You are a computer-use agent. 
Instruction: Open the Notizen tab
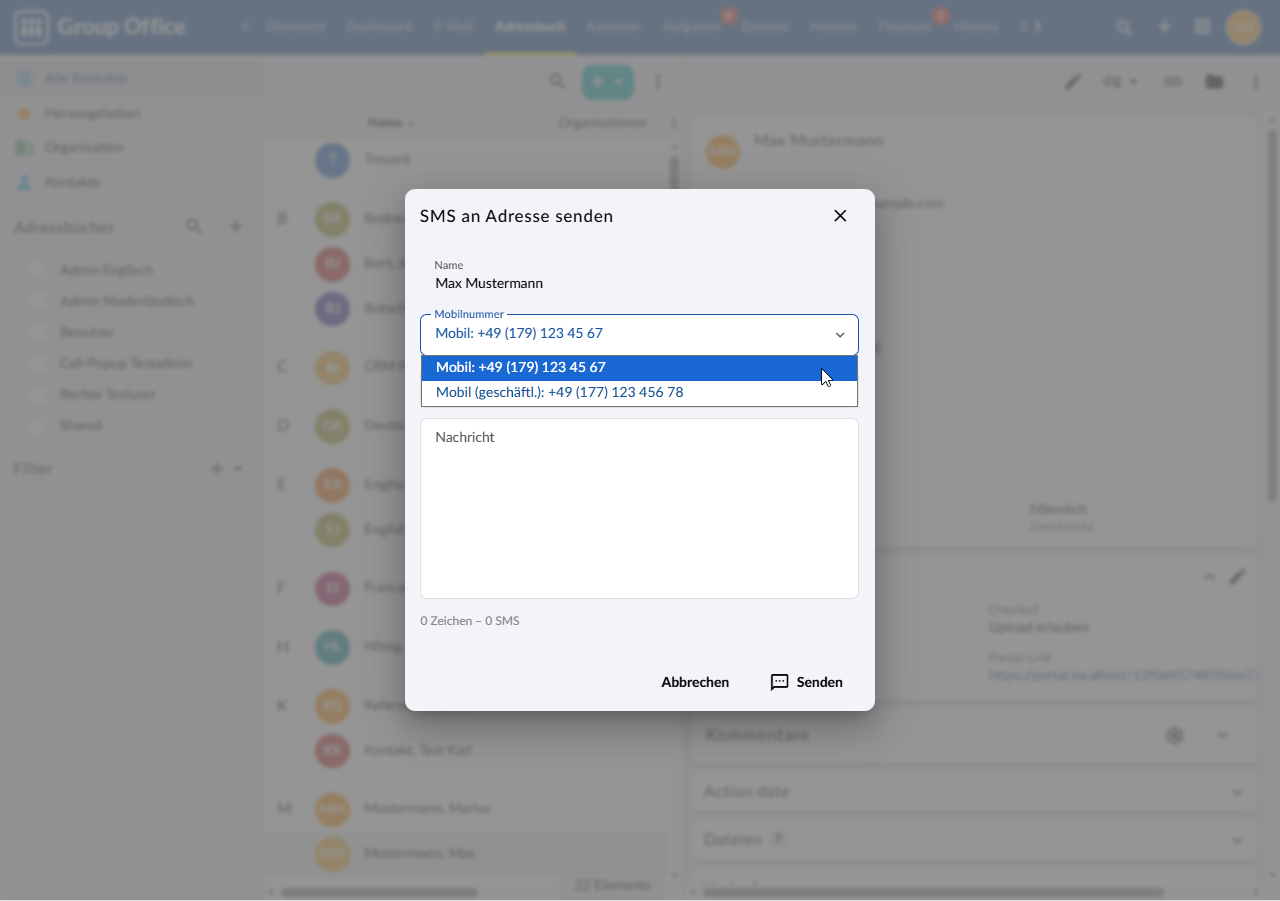[x=834, y=27]
